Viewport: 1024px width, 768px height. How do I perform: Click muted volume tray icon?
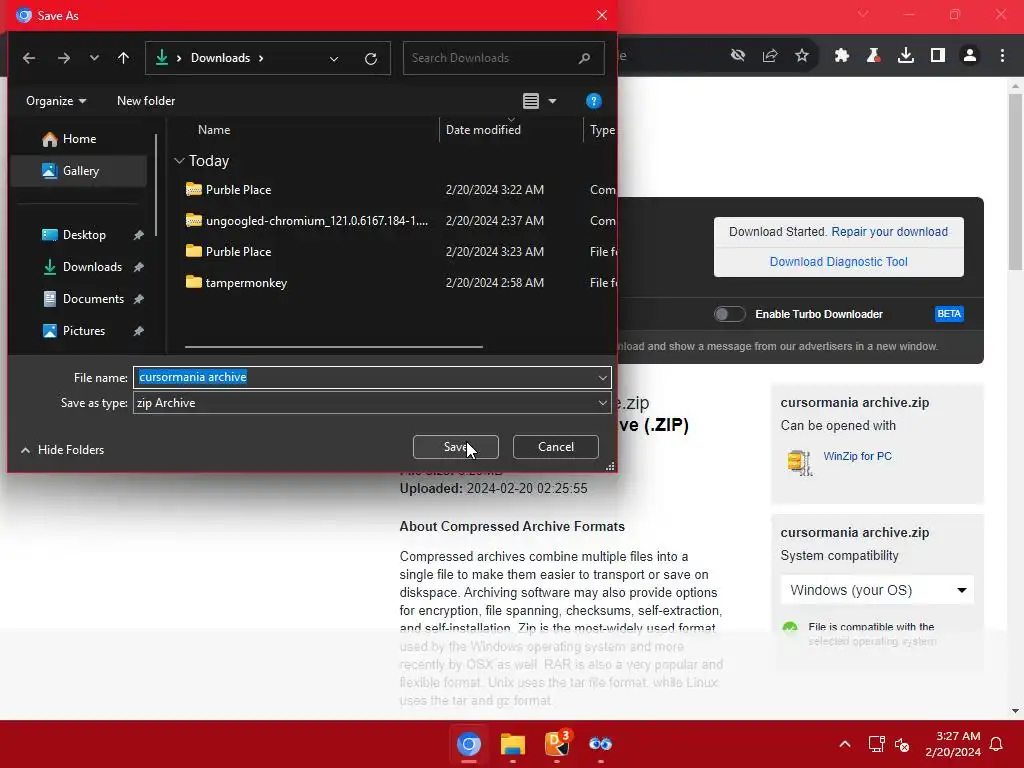tap(902, 744)
